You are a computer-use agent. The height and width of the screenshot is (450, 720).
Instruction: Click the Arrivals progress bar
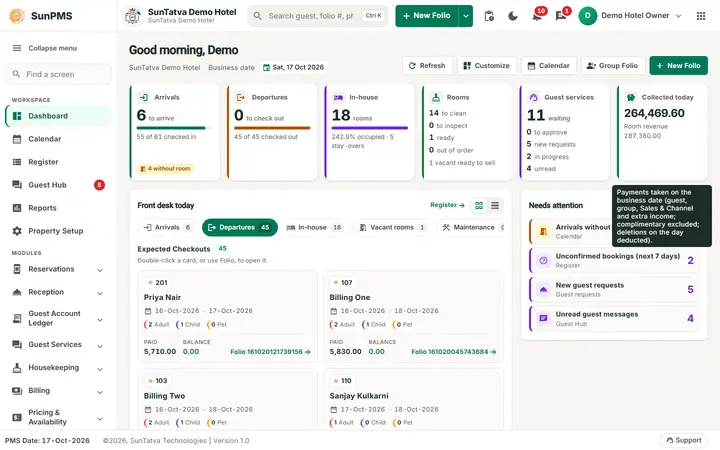point(174,128)
